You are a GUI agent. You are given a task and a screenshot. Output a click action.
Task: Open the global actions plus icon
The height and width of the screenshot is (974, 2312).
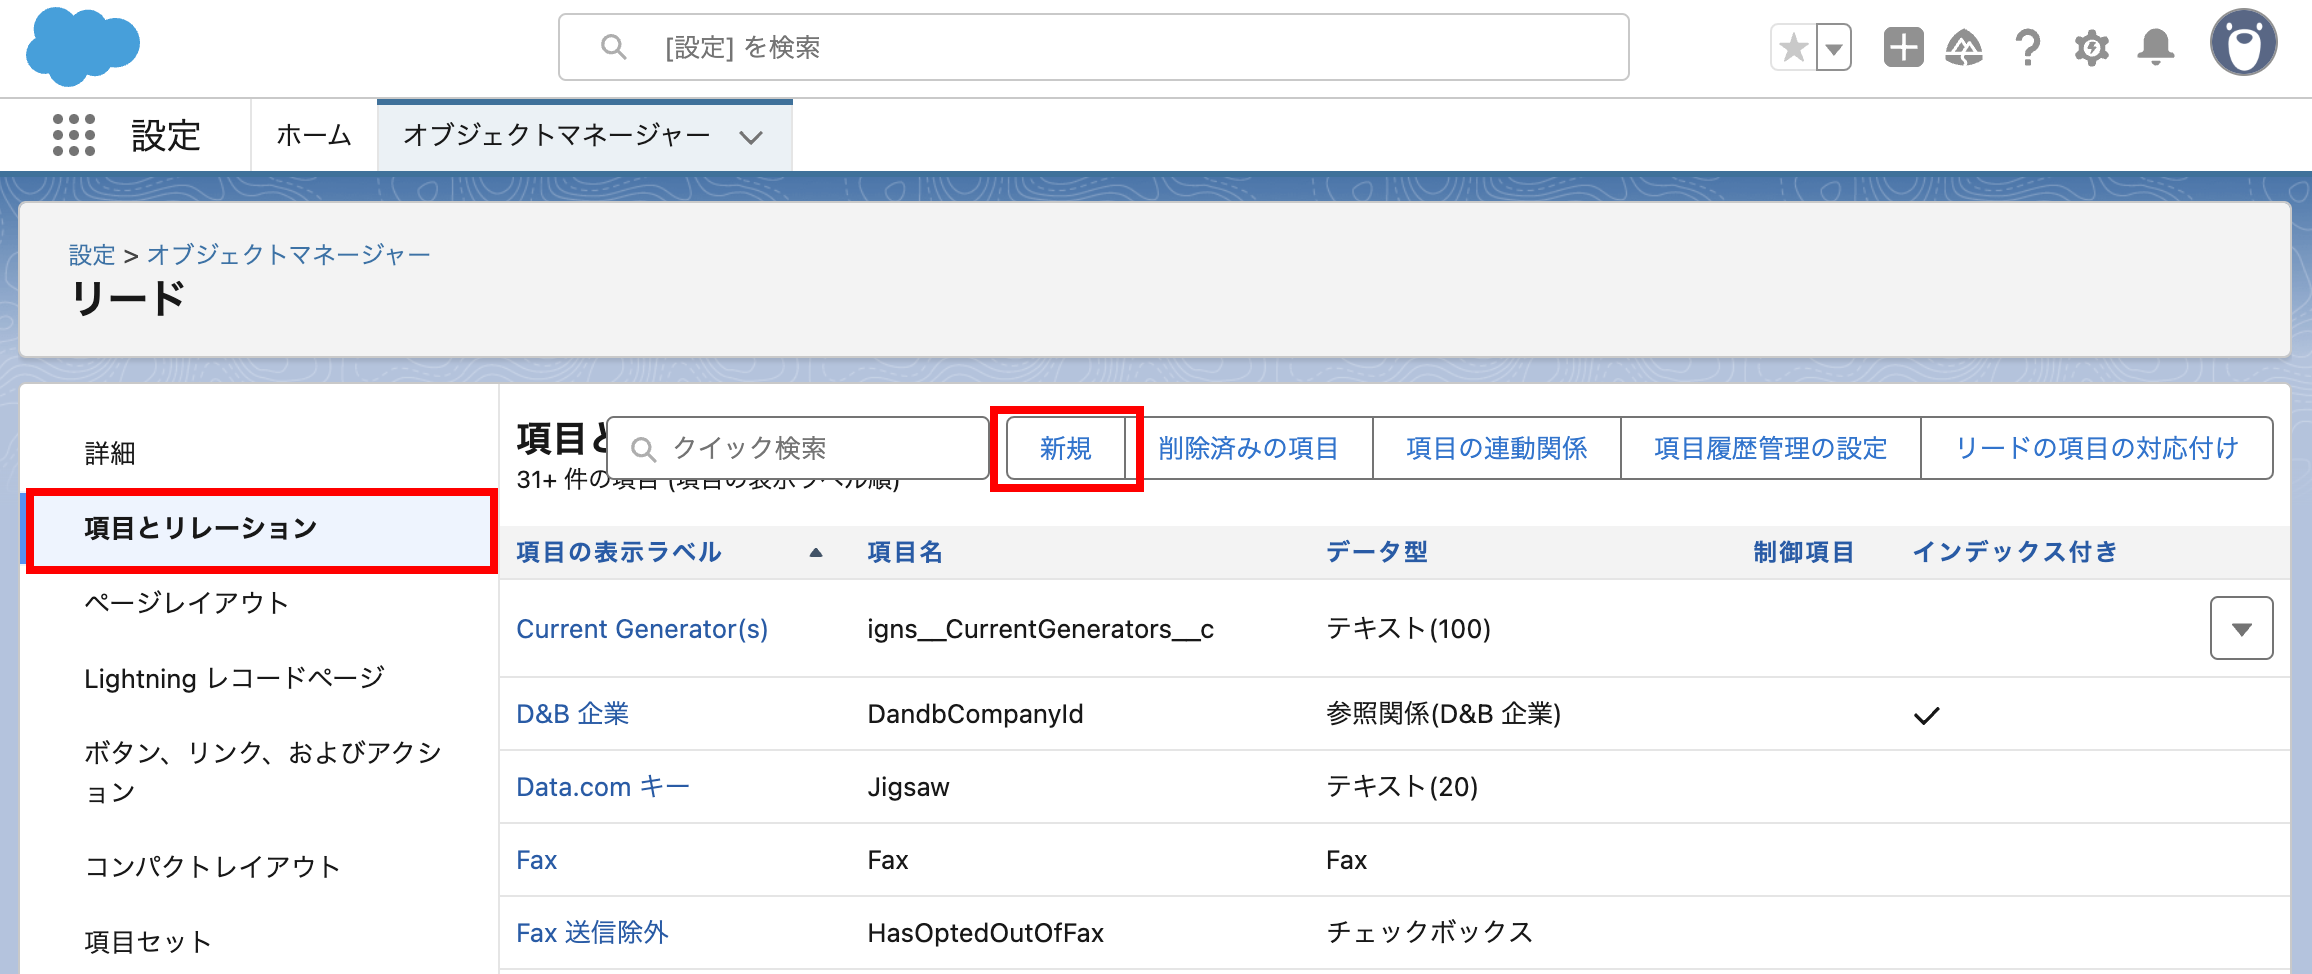(x=1903, y=48)
